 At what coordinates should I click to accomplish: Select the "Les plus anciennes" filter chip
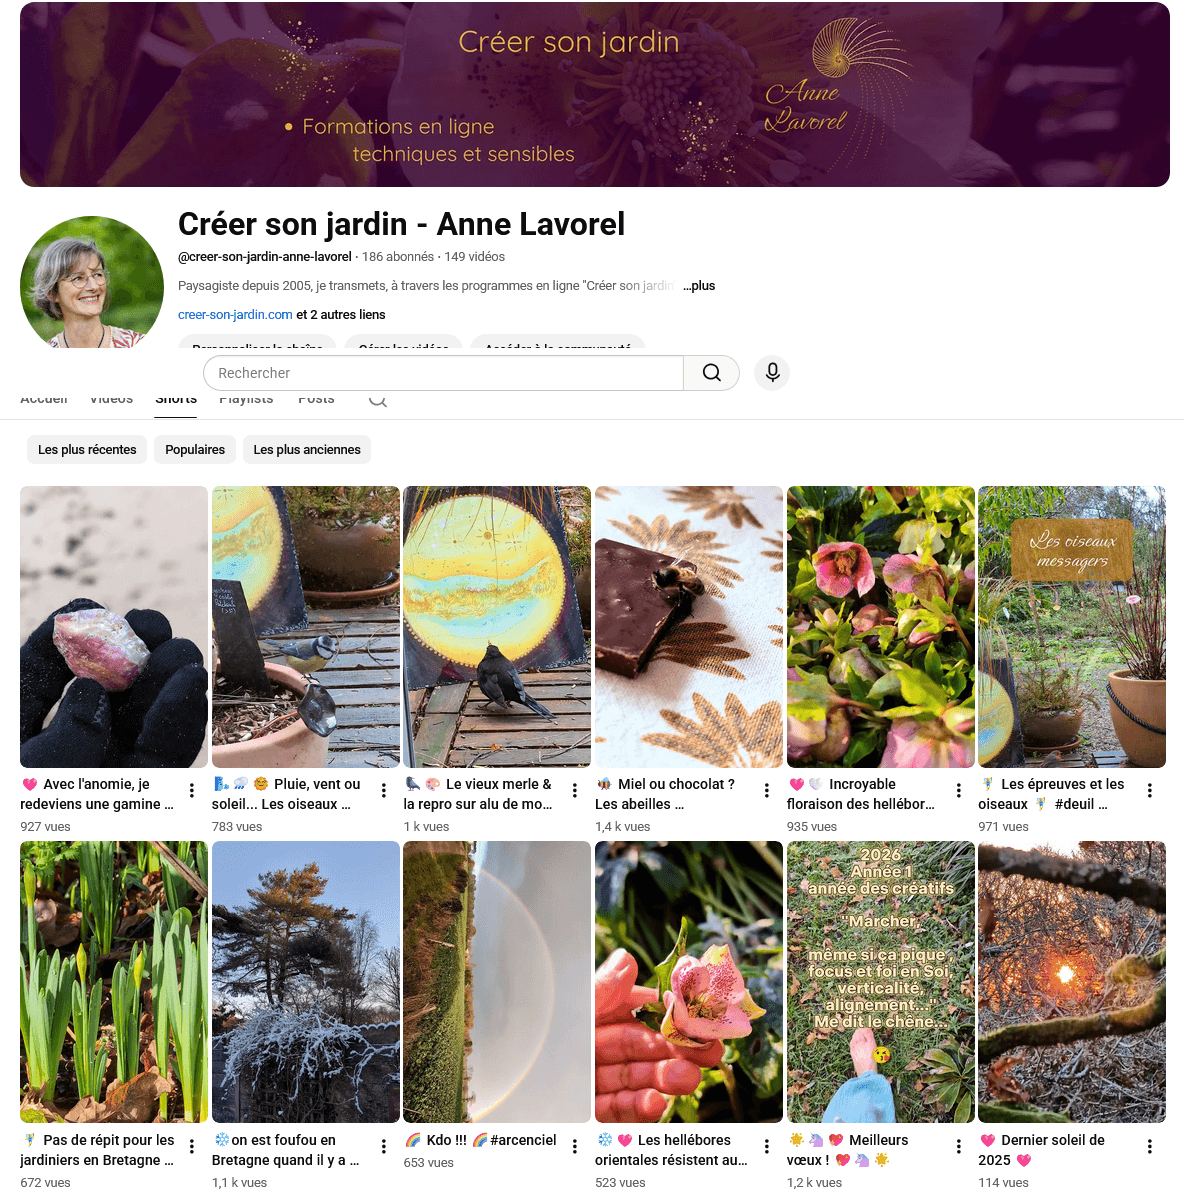(x=307, y=449)
